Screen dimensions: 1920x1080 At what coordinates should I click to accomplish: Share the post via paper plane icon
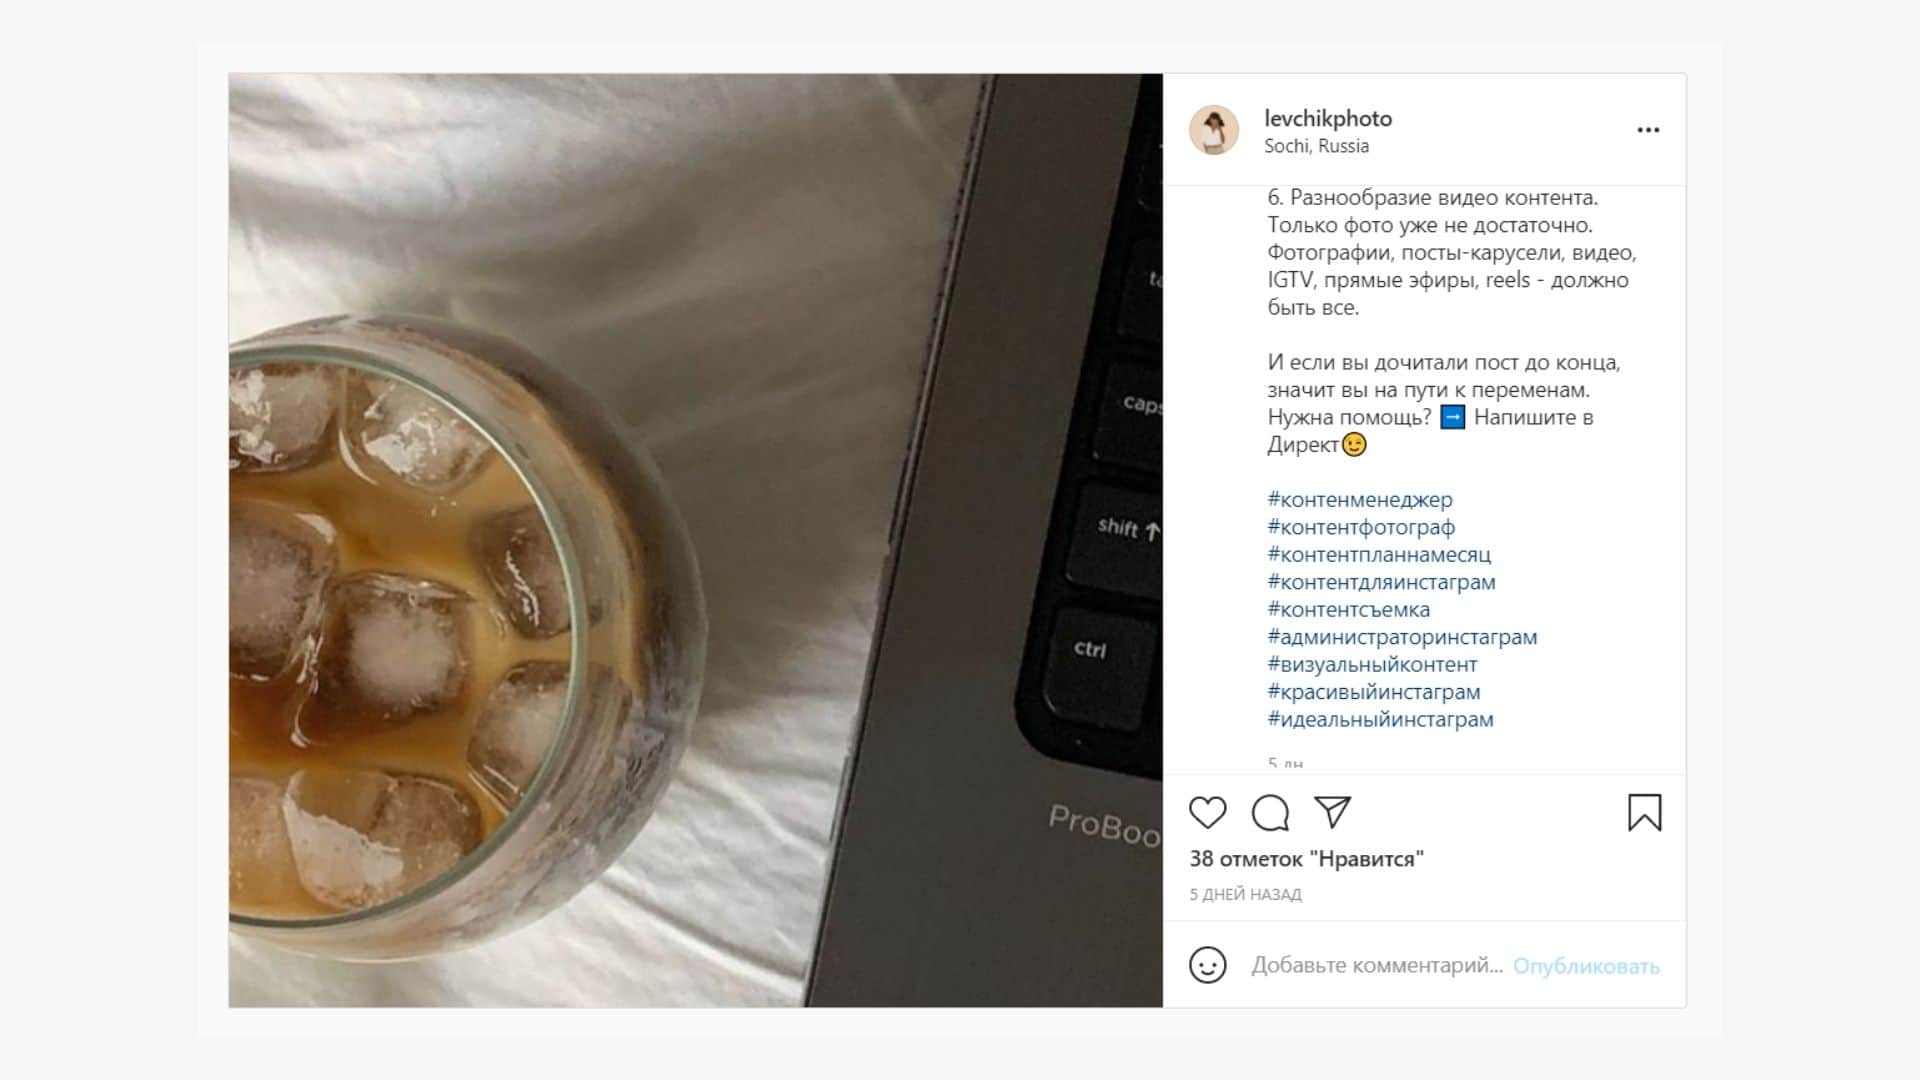coord(1333,812)
